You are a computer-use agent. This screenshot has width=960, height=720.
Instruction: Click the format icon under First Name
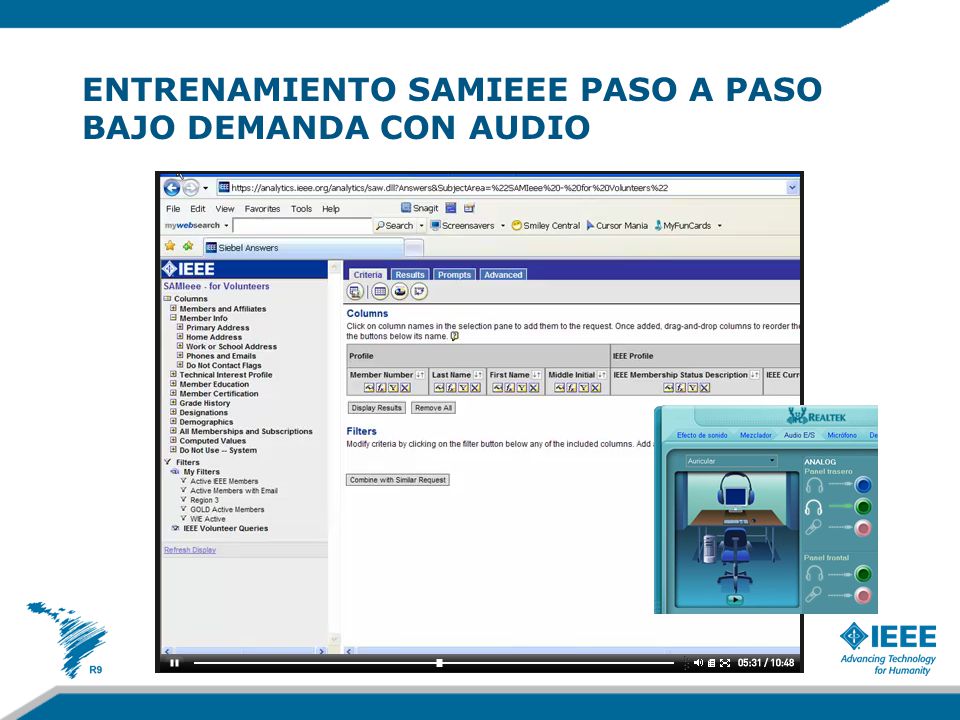click(x=498, y=388)
